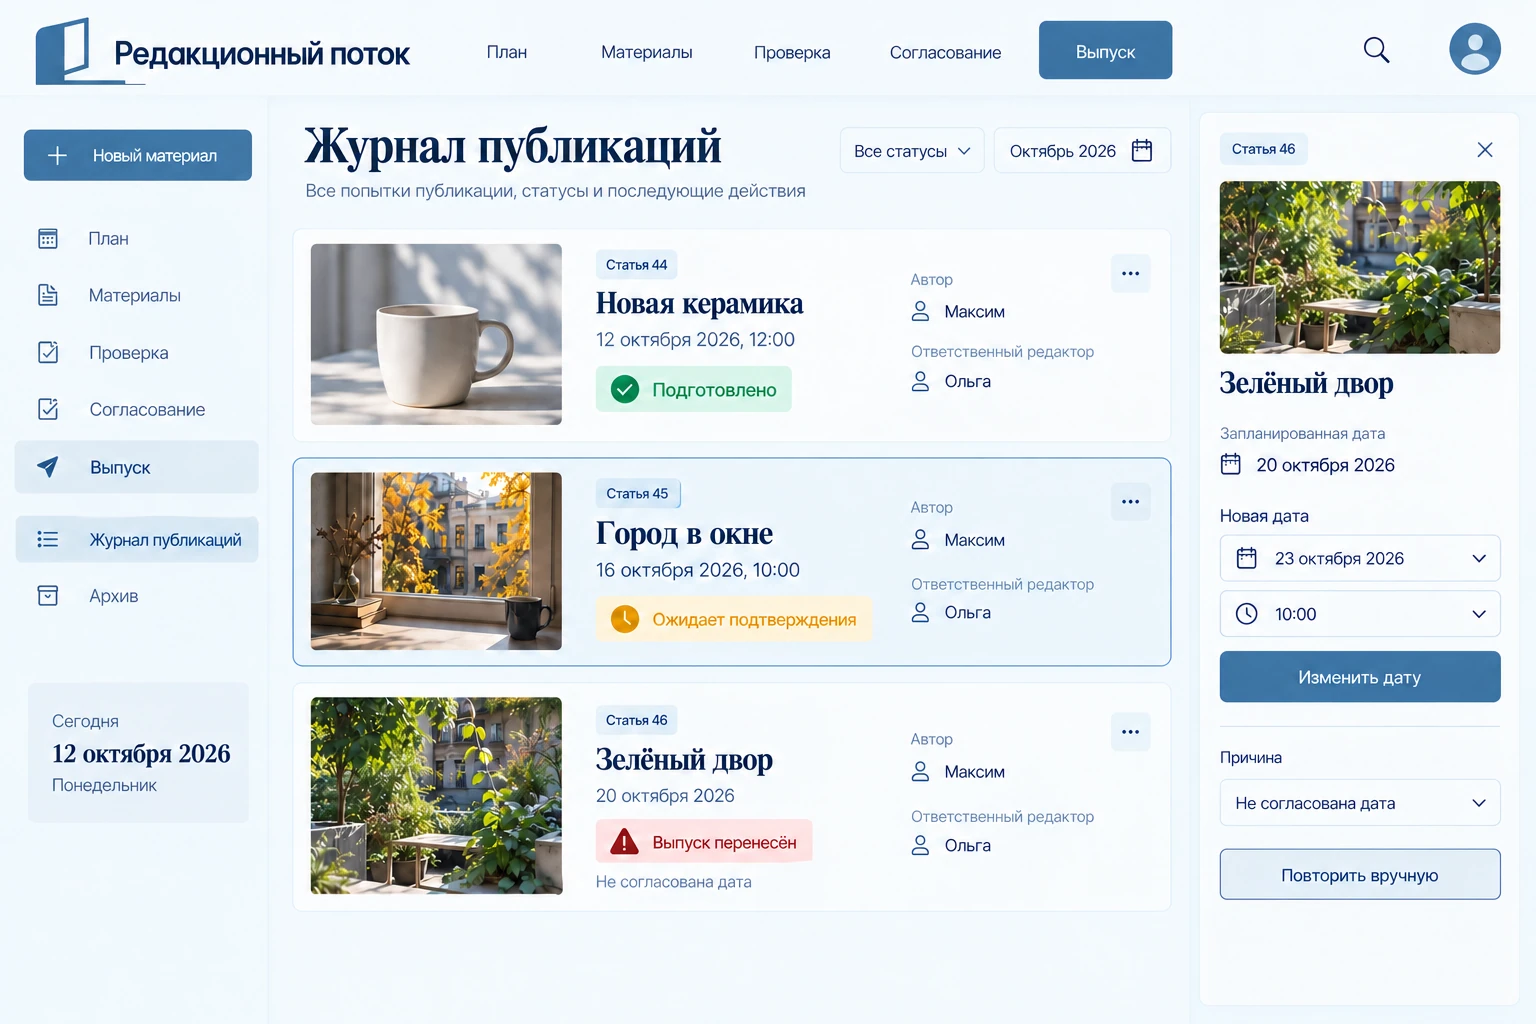Expand the 10:00 time dropdown
This screenshot has height=1024, width=1536.
pos(1360,614)
